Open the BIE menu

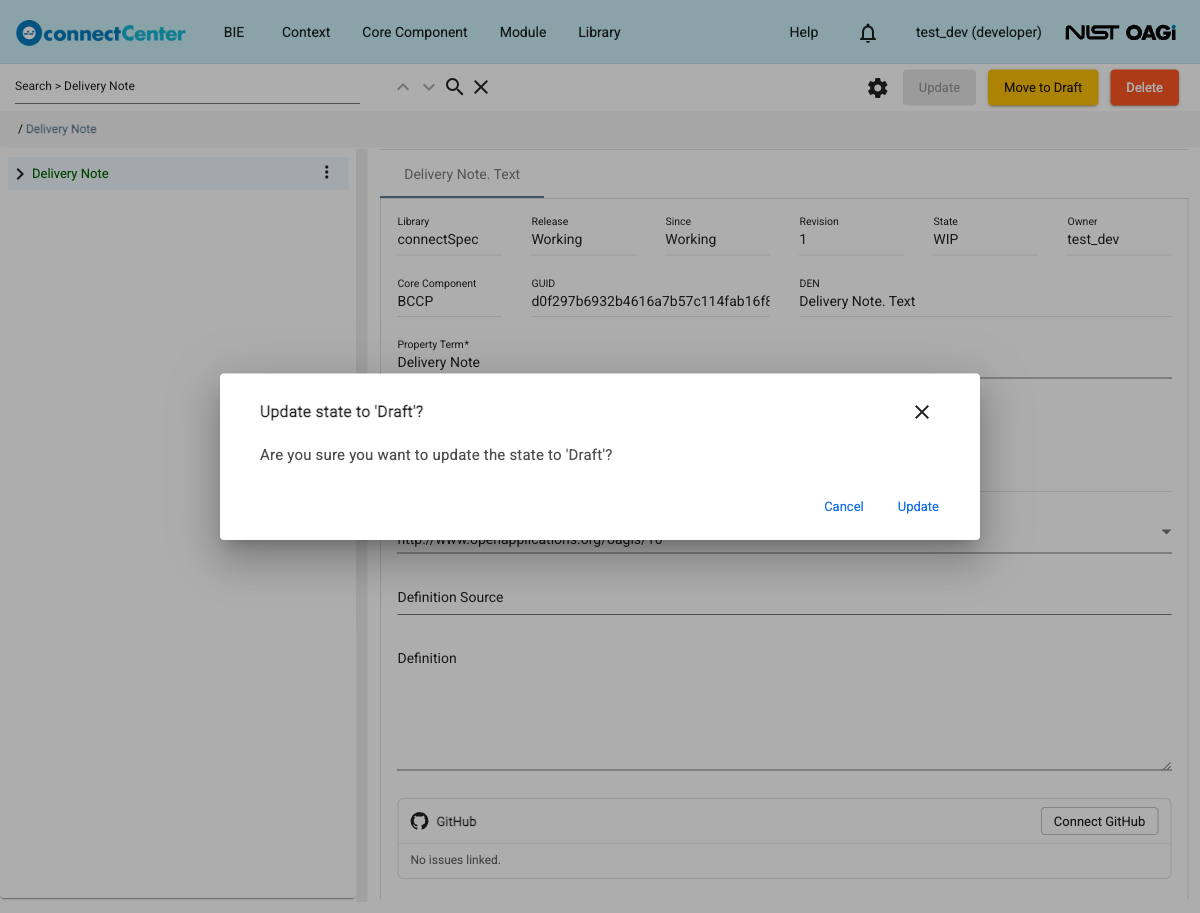point(234,32)
